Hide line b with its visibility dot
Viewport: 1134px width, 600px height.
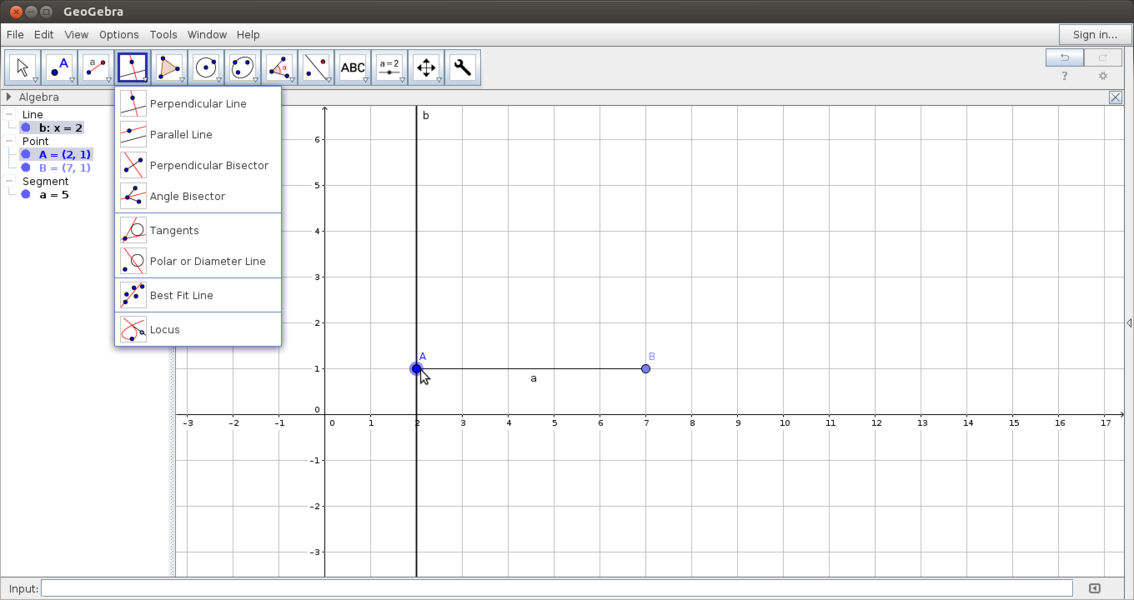25,128
